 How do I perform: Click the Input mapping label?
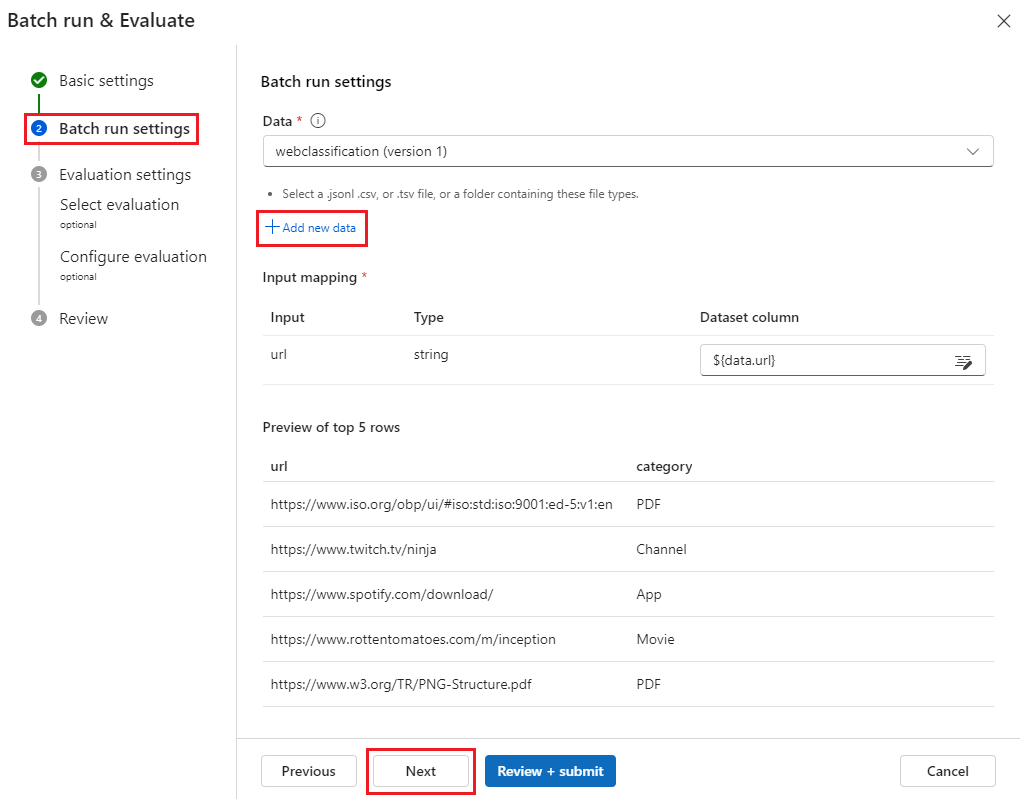pyautogui.click(x=309, y=277)
